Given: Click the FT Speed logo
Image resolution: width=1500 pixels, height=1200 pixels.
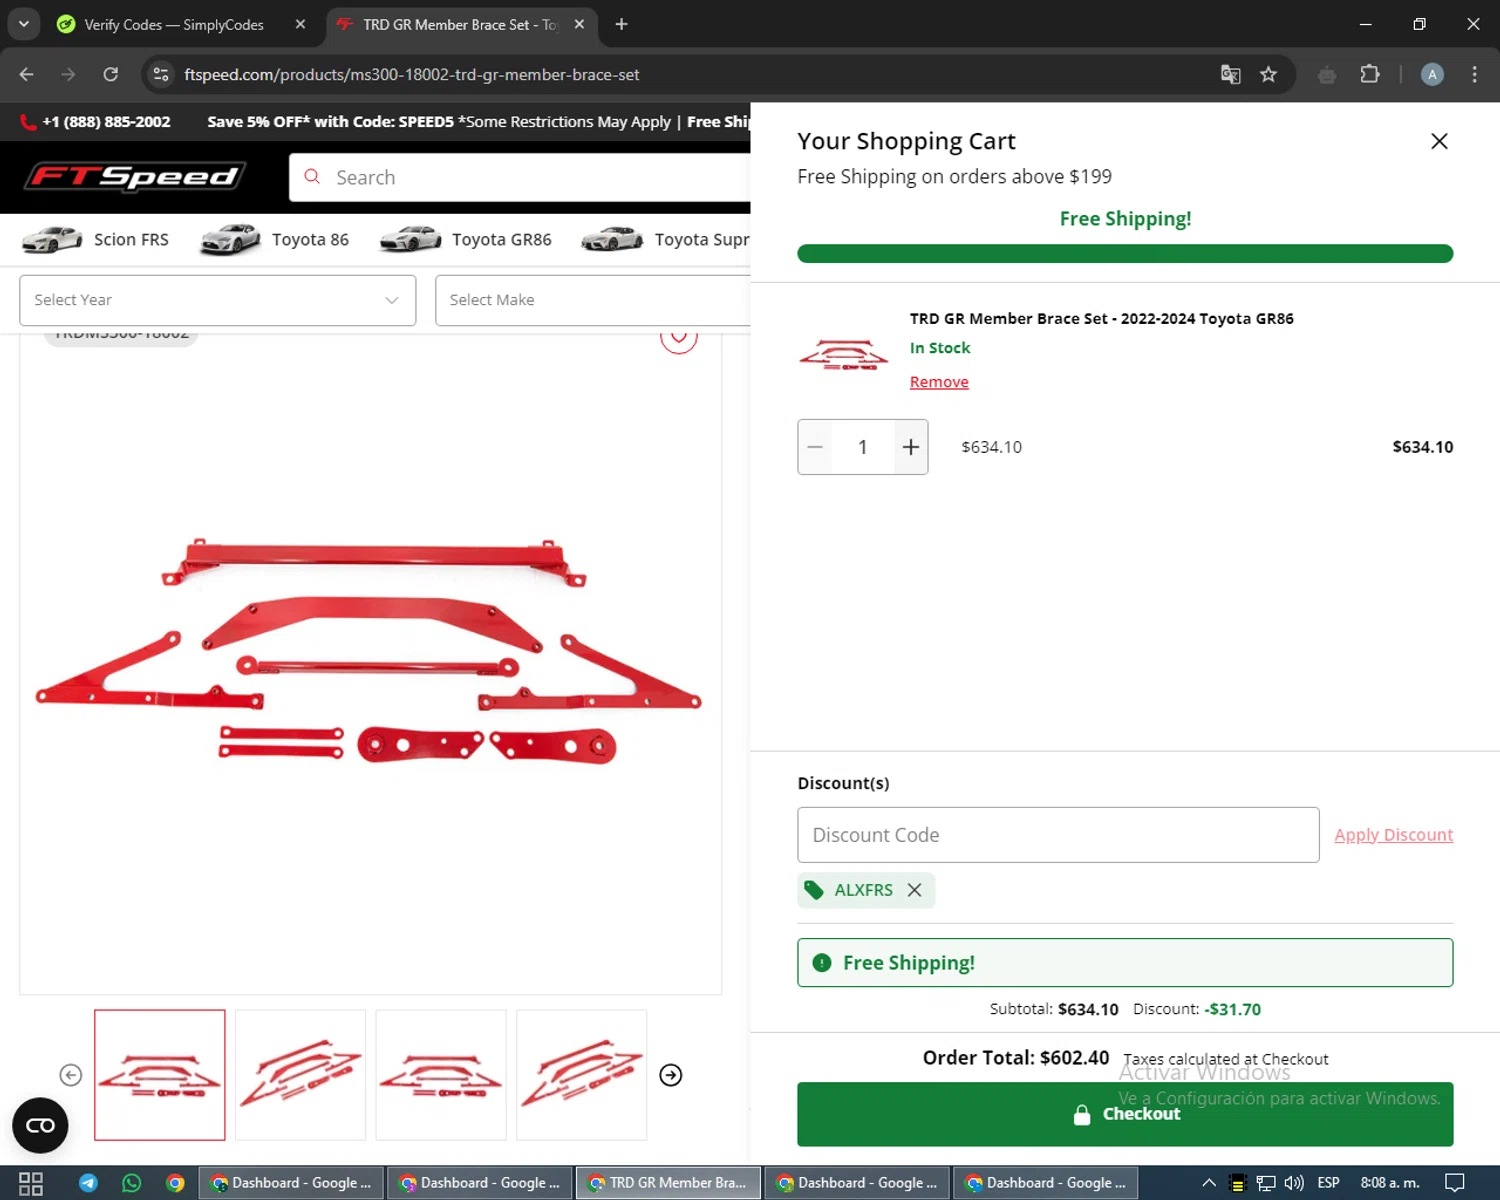Looking at the screenshot, I should pos(135,177).
